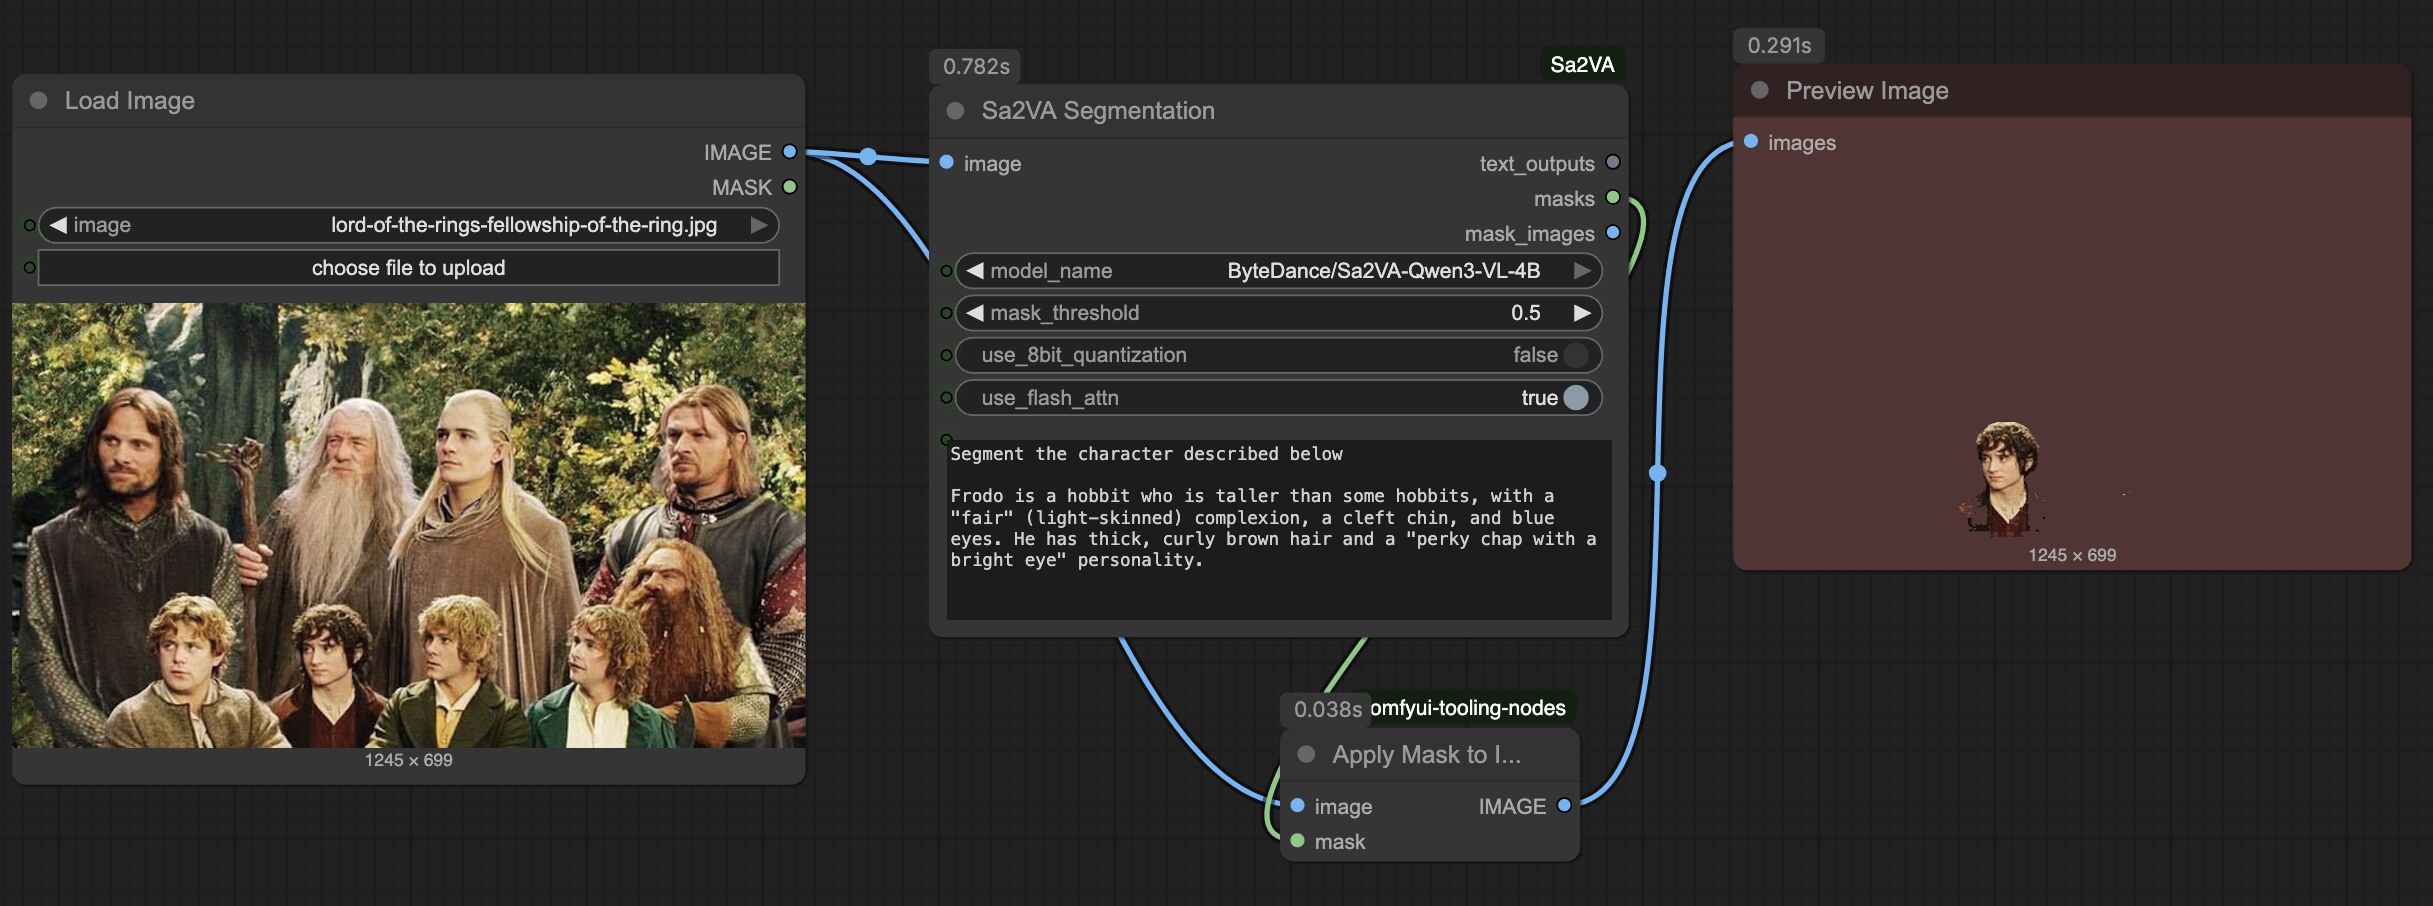The width and height of the screenshot is (2433, 906).
Task: Collapse the Apply Mask to Image node dot
Action: pyautogui.click(x=1306, y=754)
